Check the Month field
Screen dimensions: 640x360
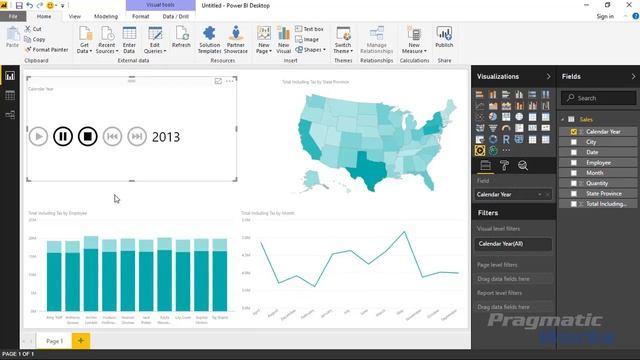pos(573,173)
